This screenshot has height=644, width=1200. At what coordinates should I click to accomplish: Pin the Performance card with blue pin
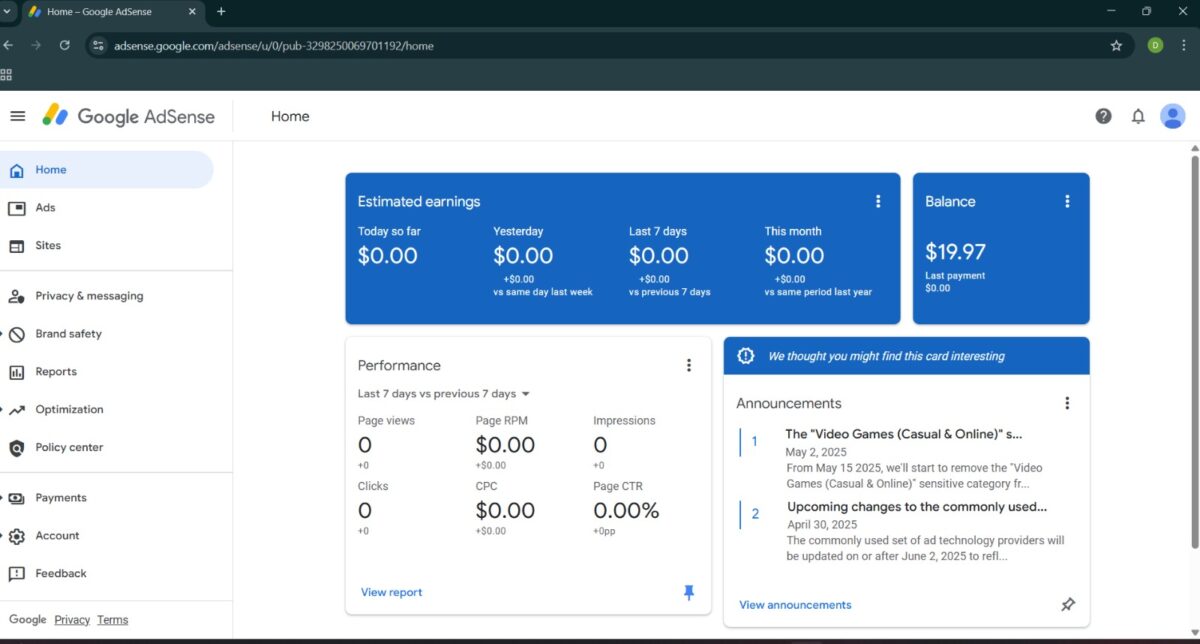(x=688, y=593)
